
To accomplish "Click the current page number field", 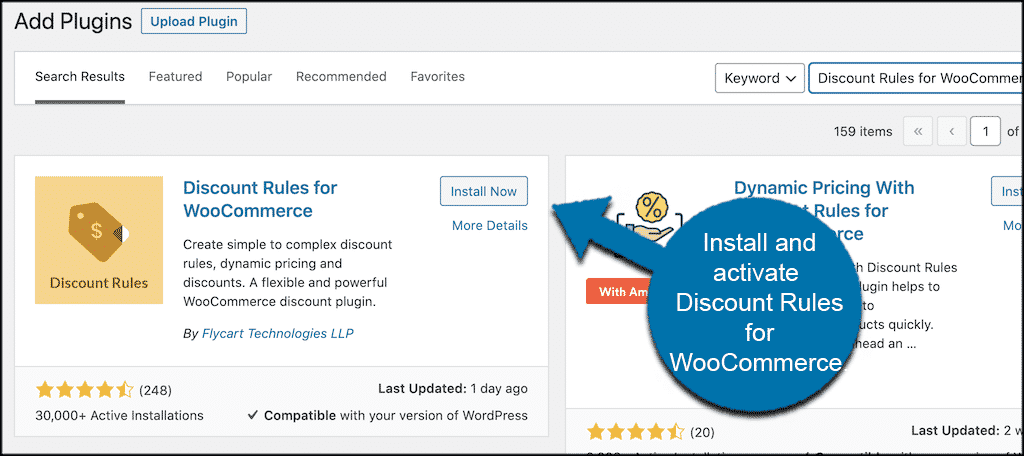I will (x=985, y=131).
